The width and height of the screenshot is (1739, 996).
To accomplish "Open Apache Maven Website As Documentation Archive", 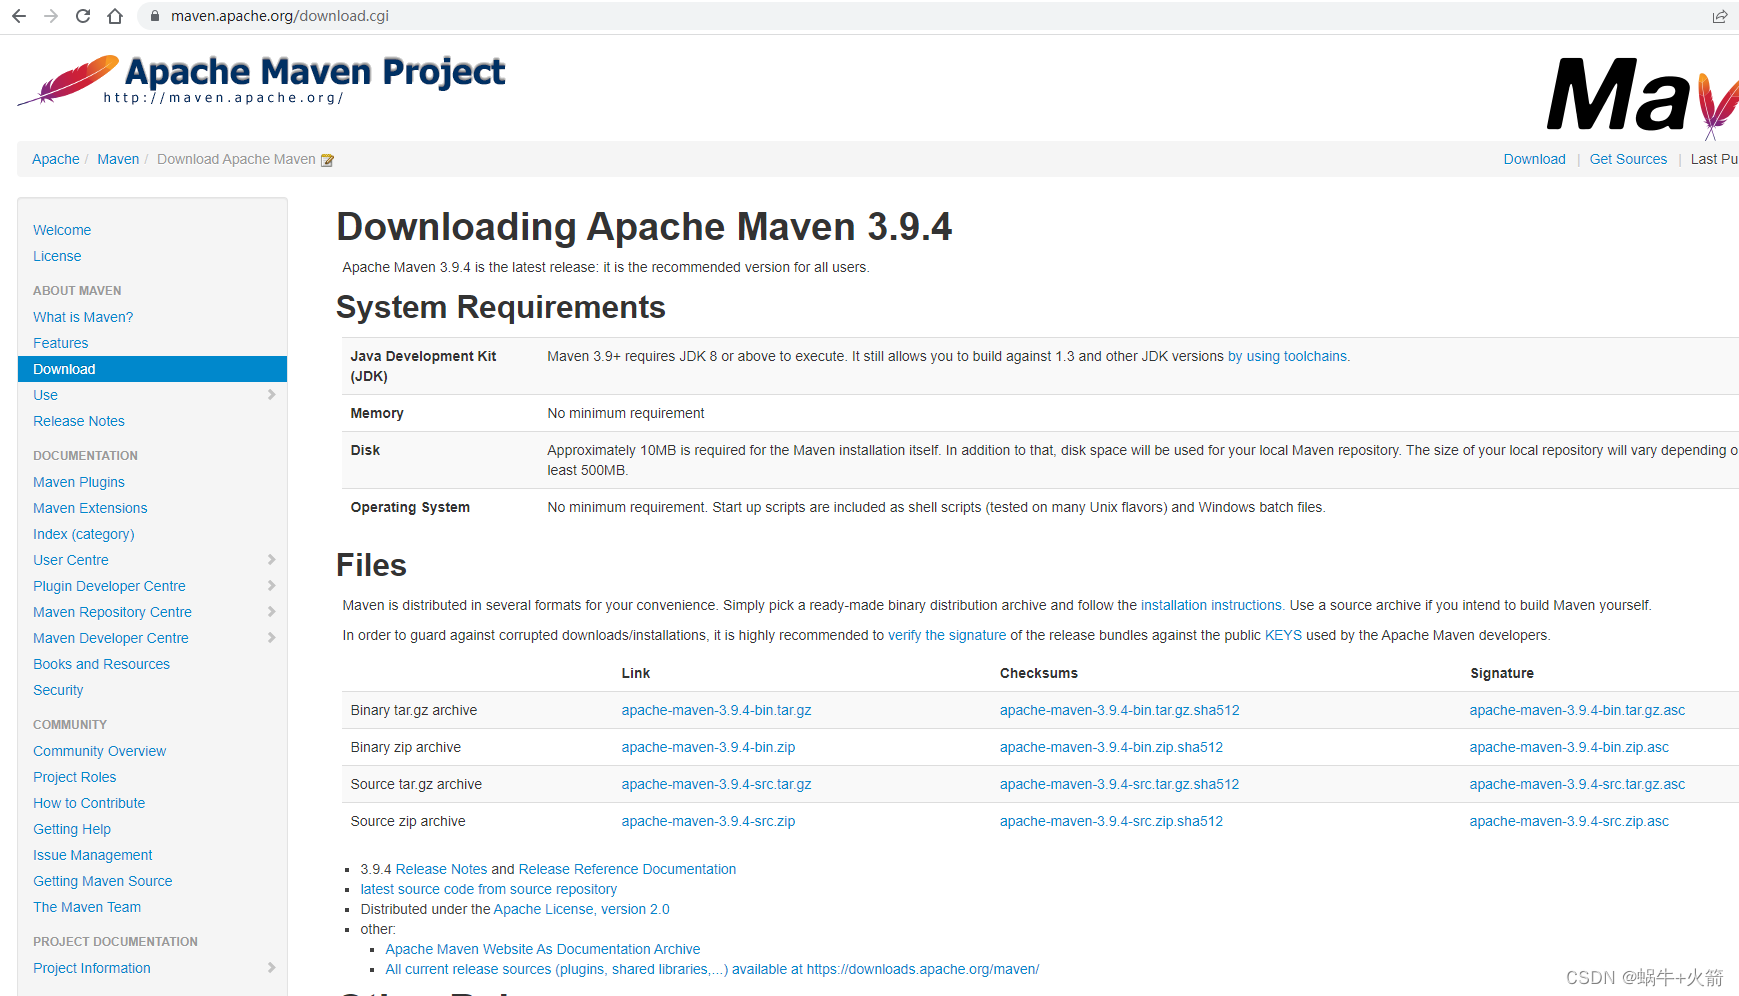I will [543, 949].
